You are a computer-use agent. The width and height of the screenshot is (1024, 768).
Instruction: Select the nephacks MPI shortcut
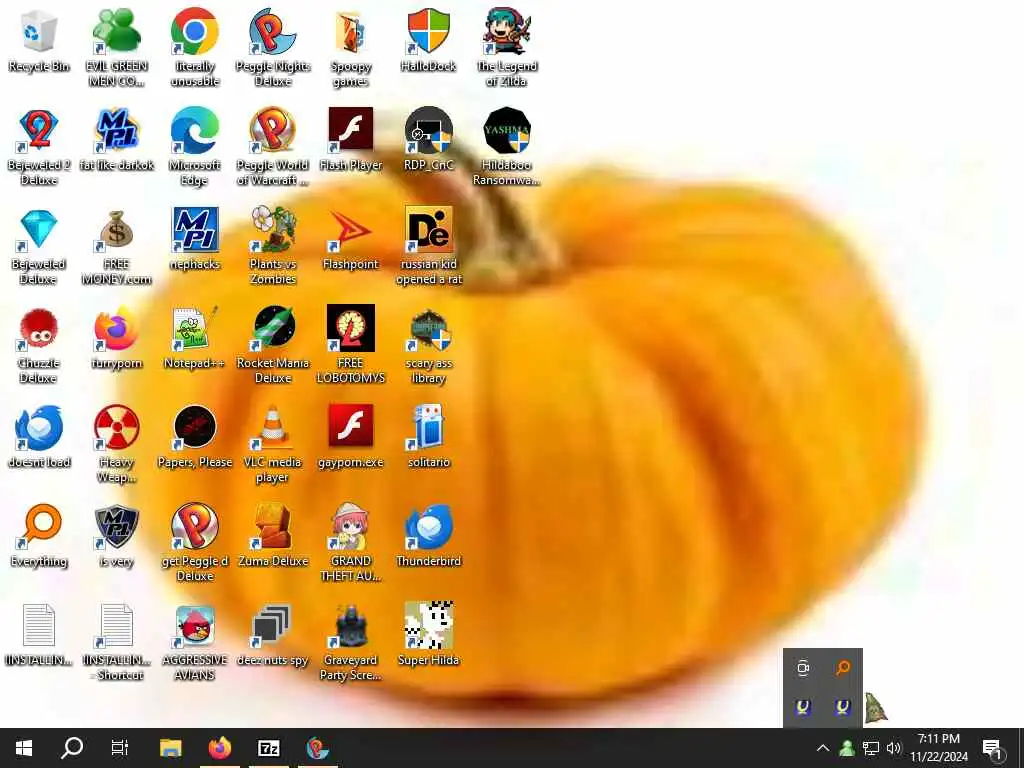pyautogui.click(x=195, y=239)
